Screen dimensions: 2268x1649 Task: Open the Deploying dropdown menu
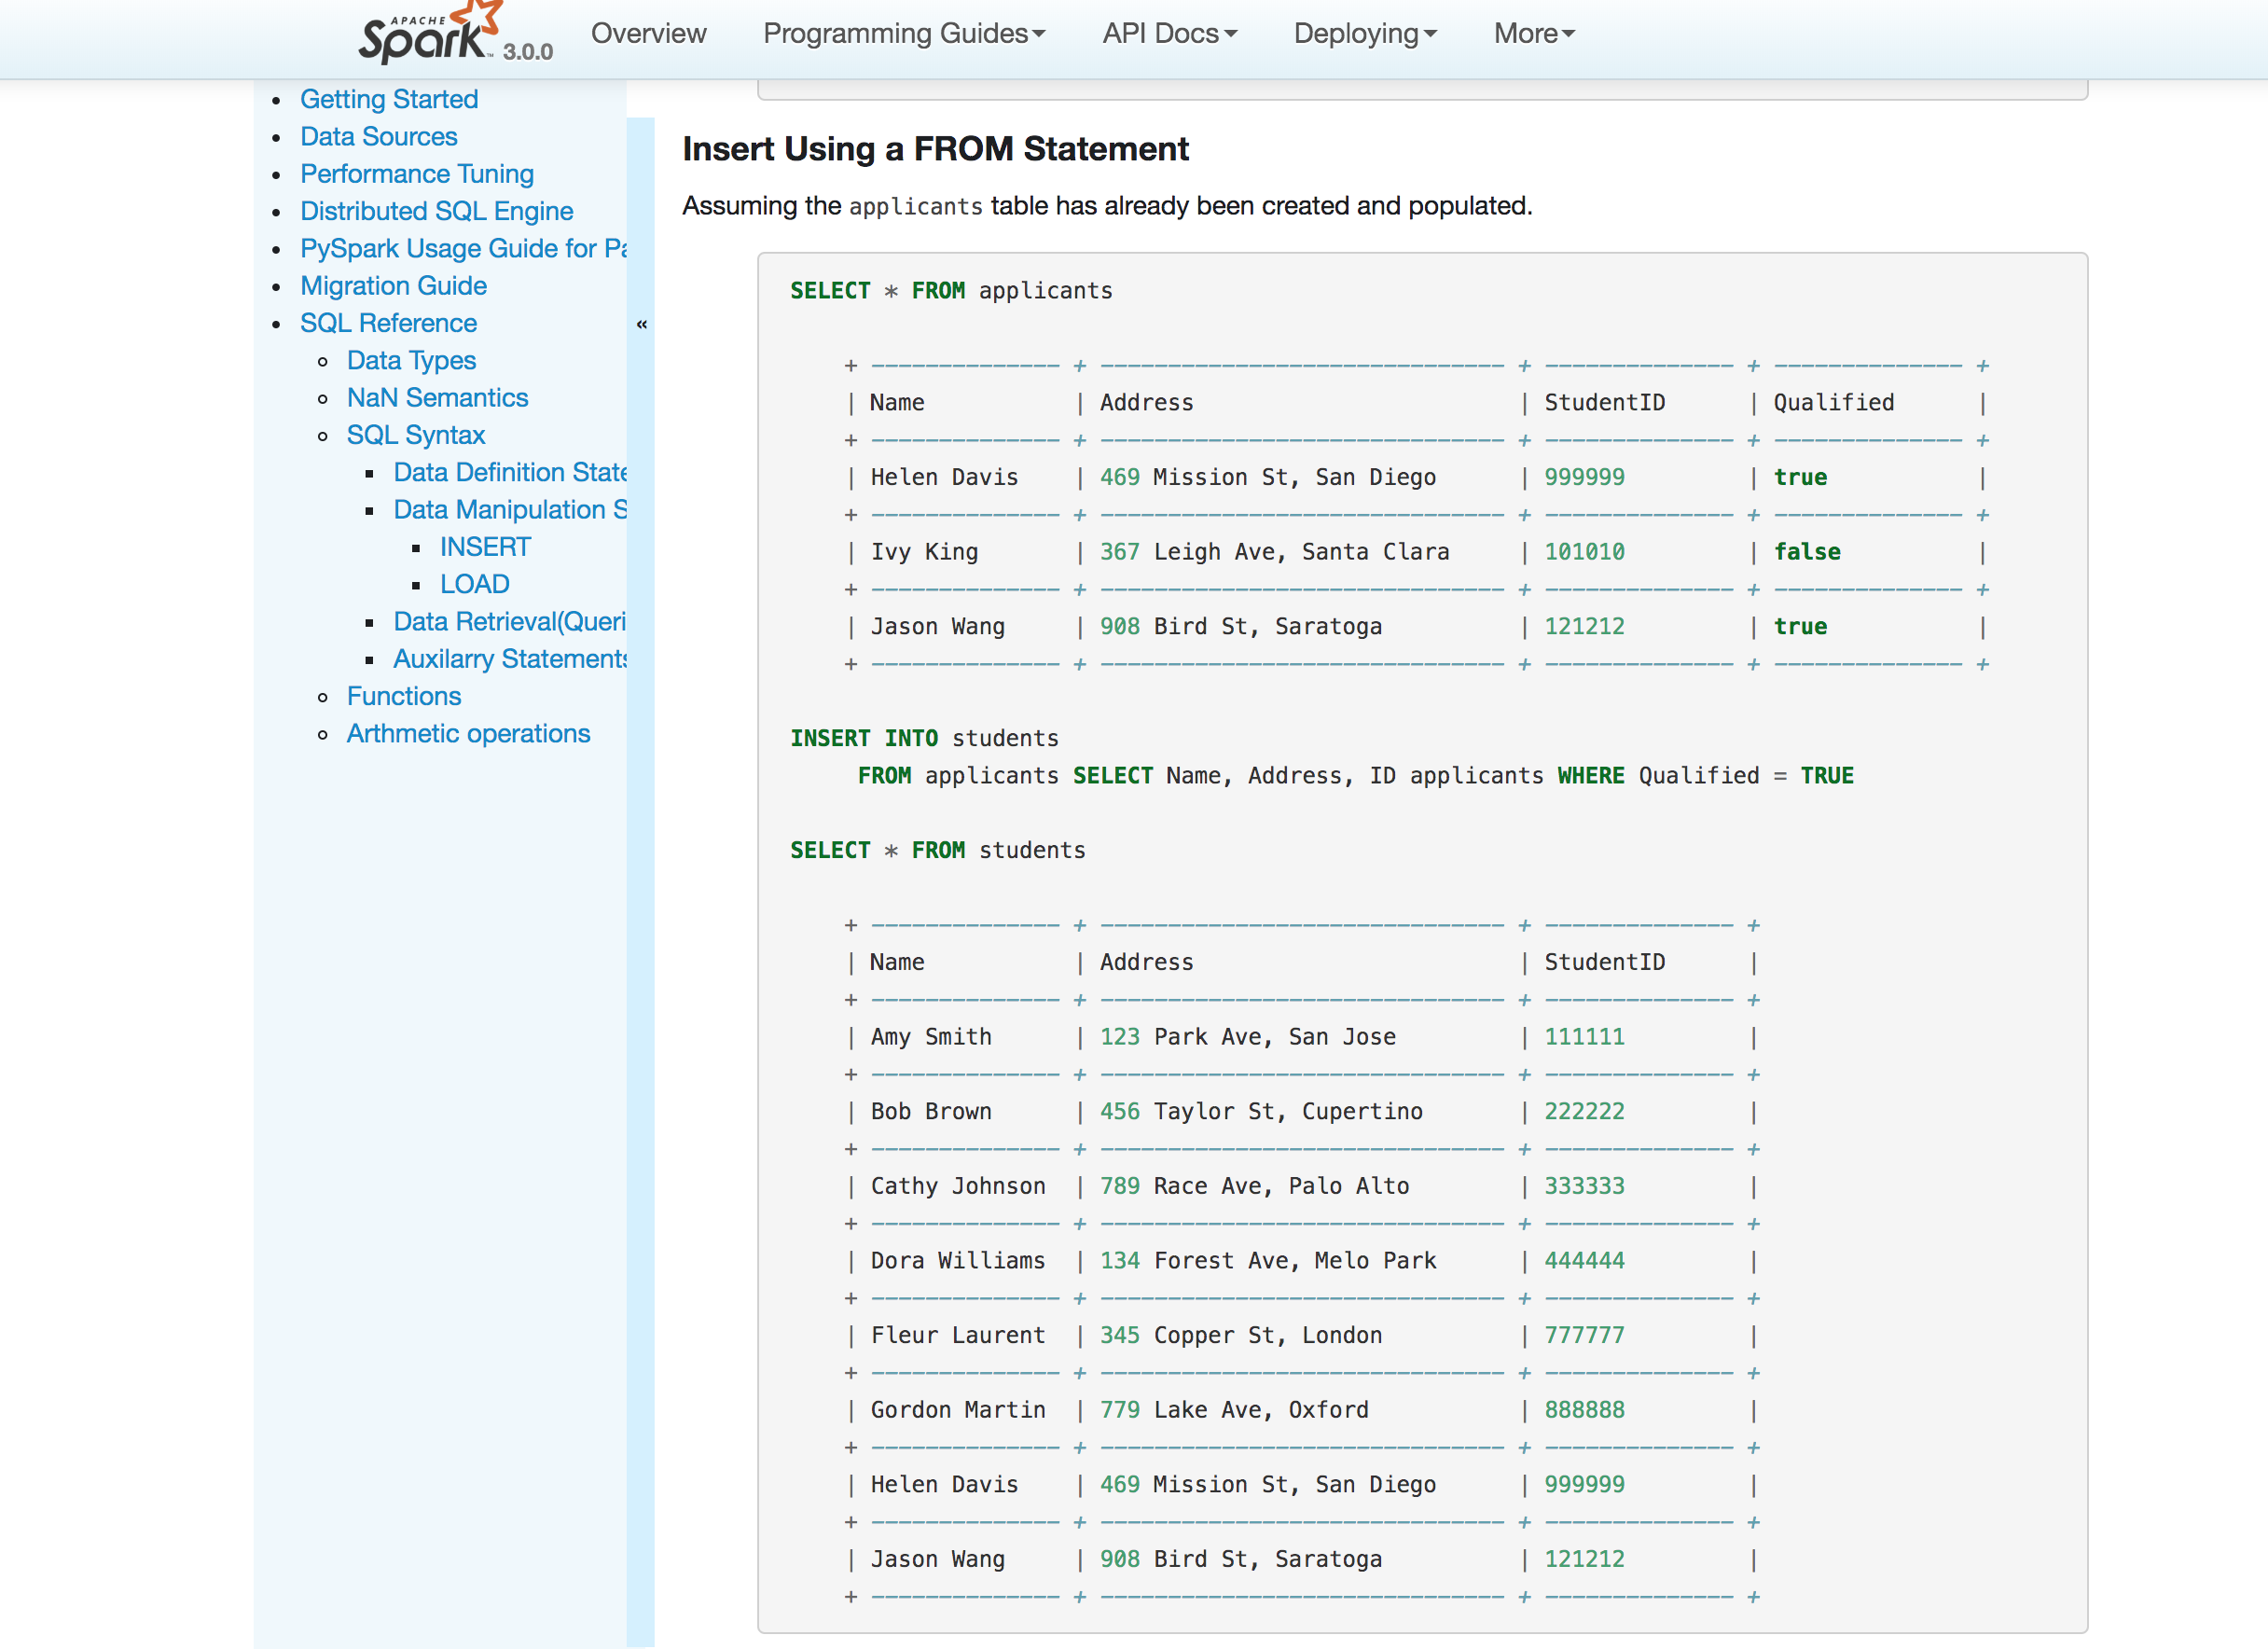pyautogui.click(x=1364, y=34)
